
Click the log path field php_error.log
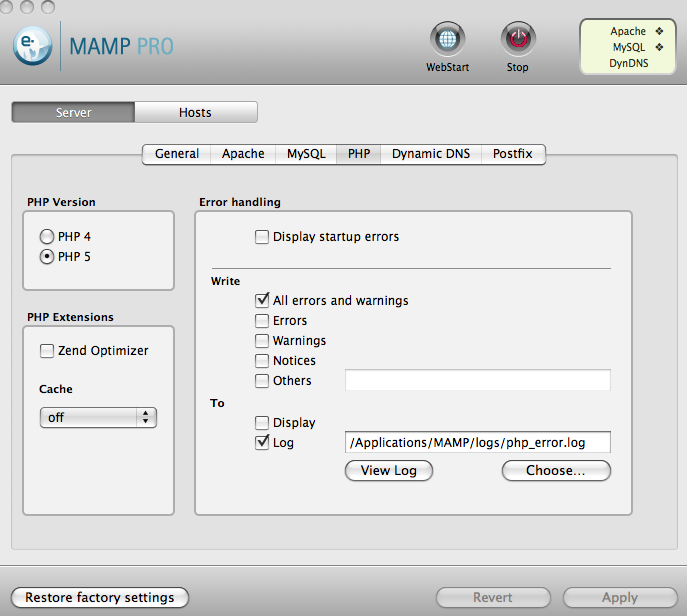(478, 443)
